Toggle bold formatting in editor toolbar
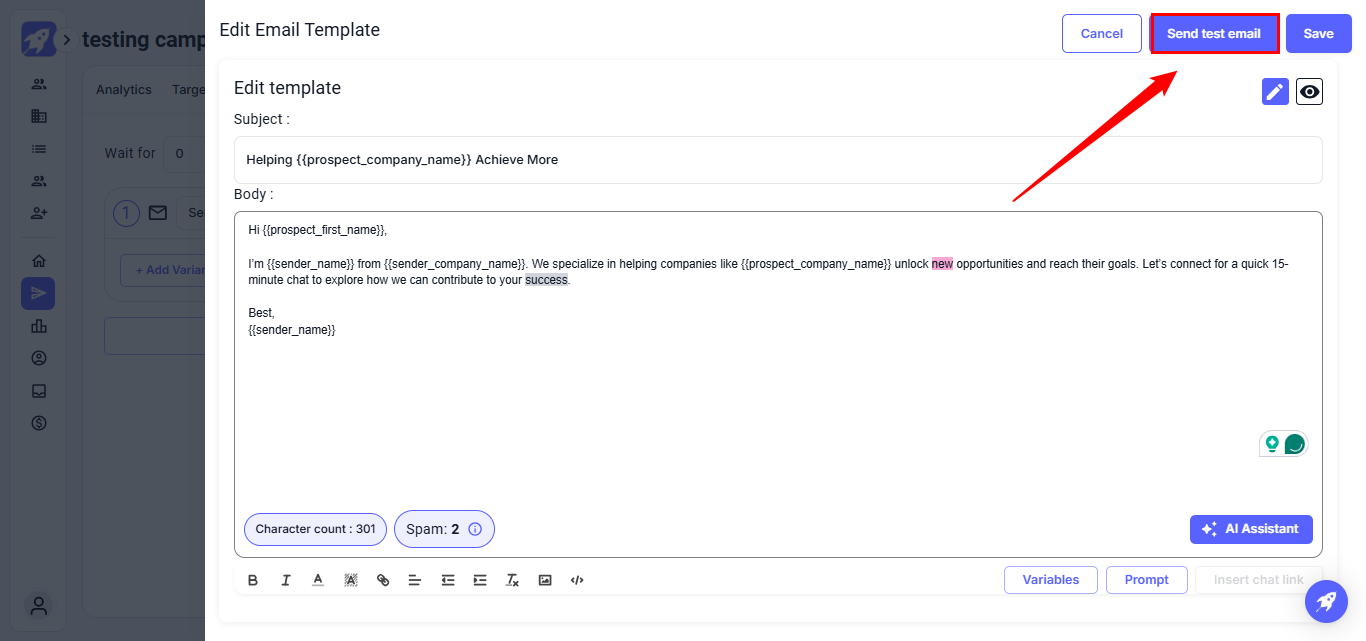The image size is (1366, 641). pyautogui.click(x=253, y=580)
